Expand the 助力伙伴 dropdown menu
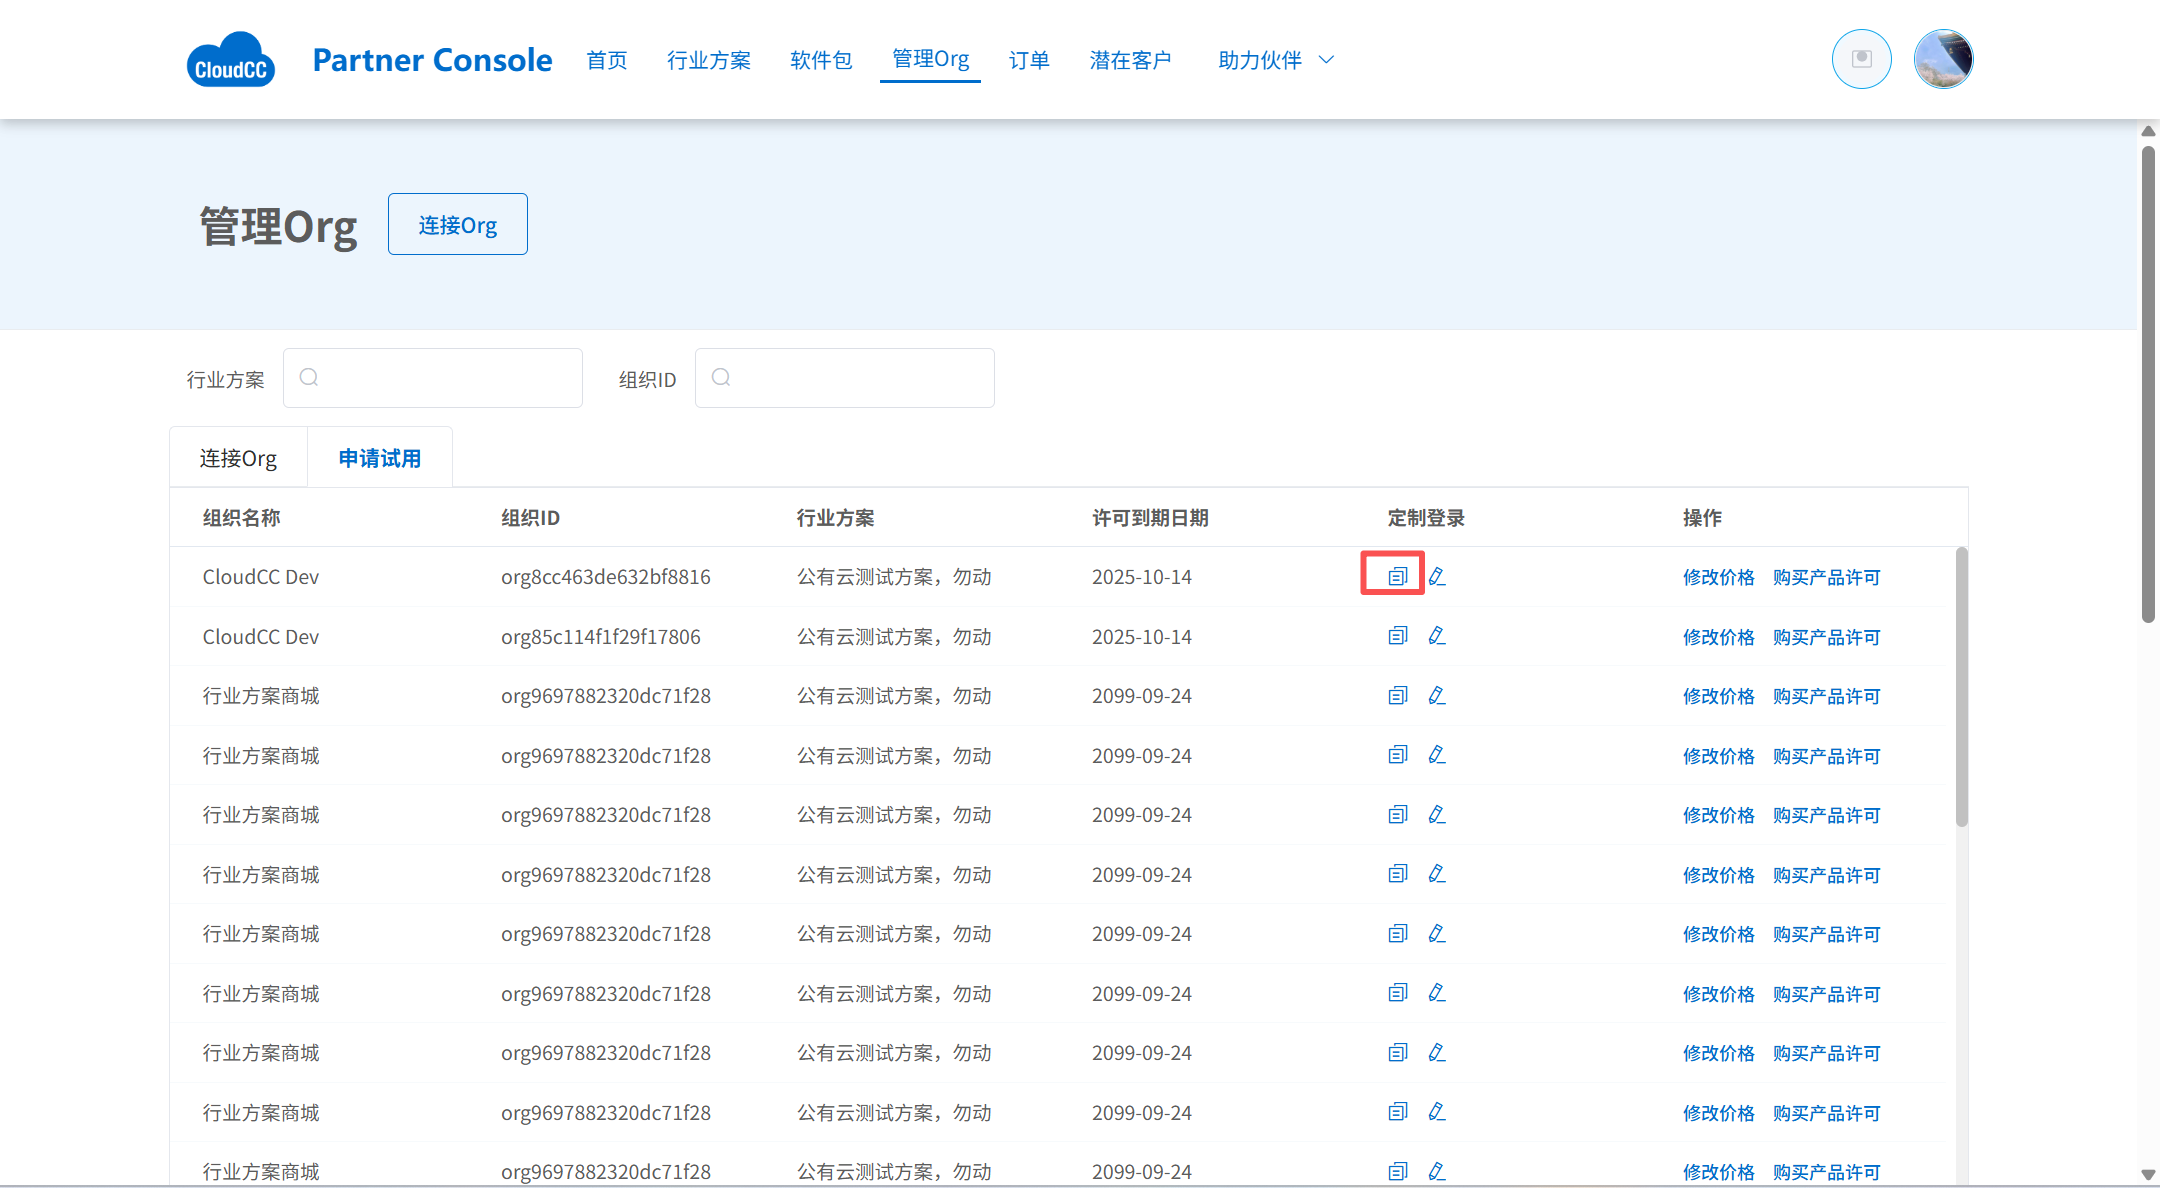The width and height of the screenshot is (2160, 1188). point(1260,60)
